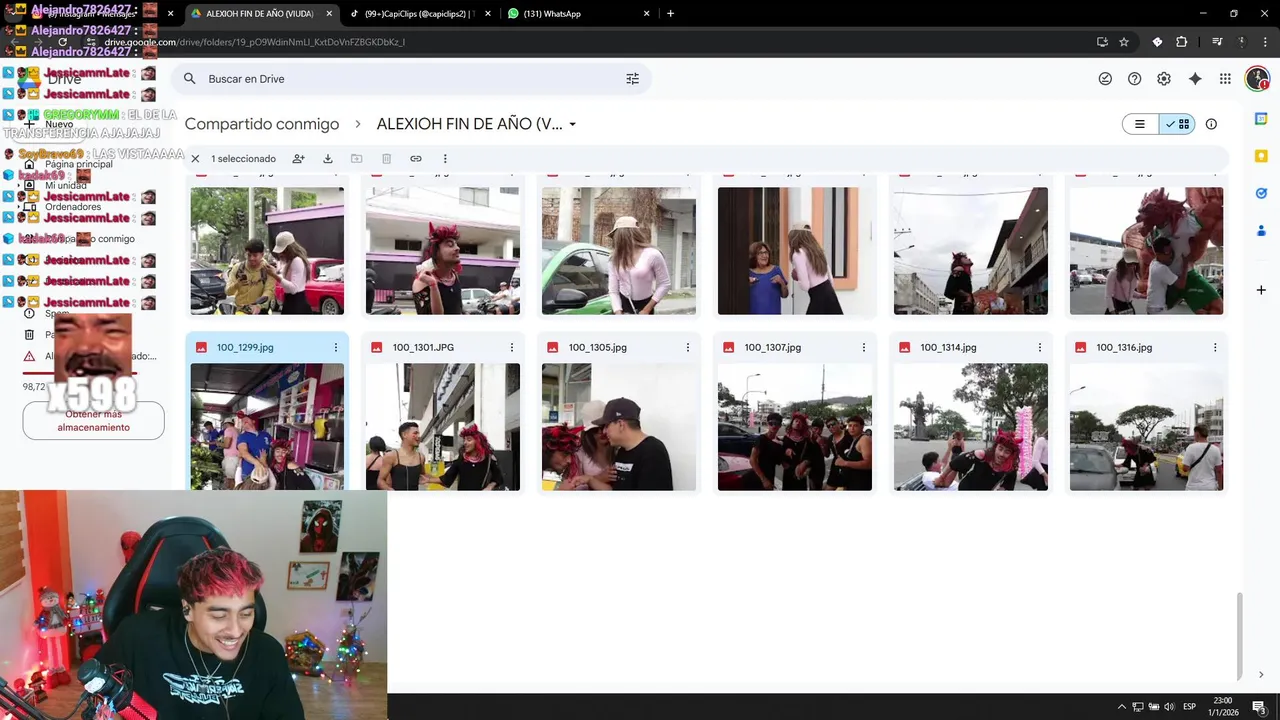Open the Google account avatar
1280x720 pixels.
click(1257, 79)
